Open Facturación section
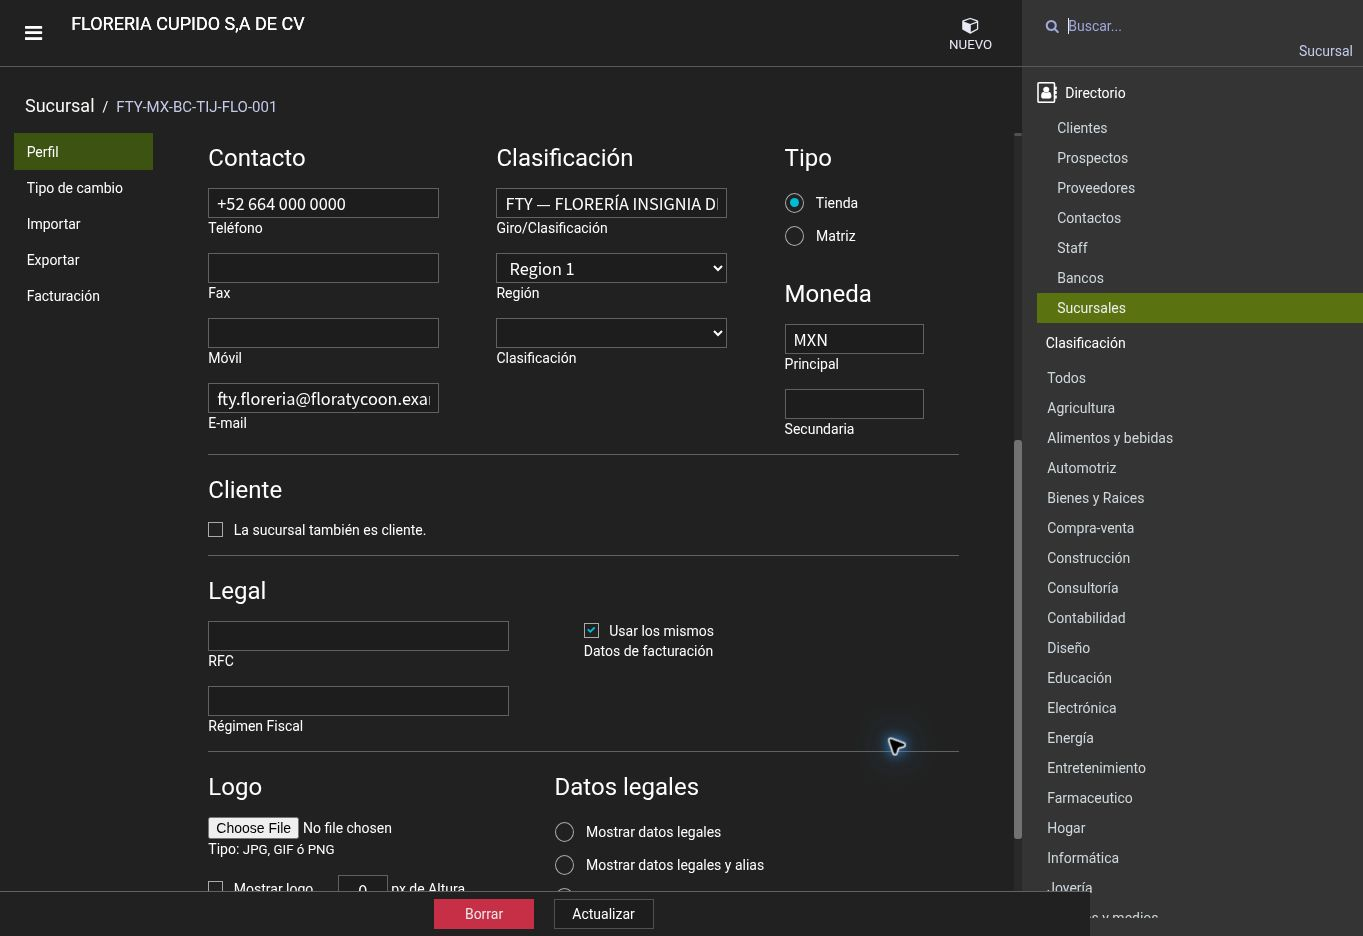 63,296
